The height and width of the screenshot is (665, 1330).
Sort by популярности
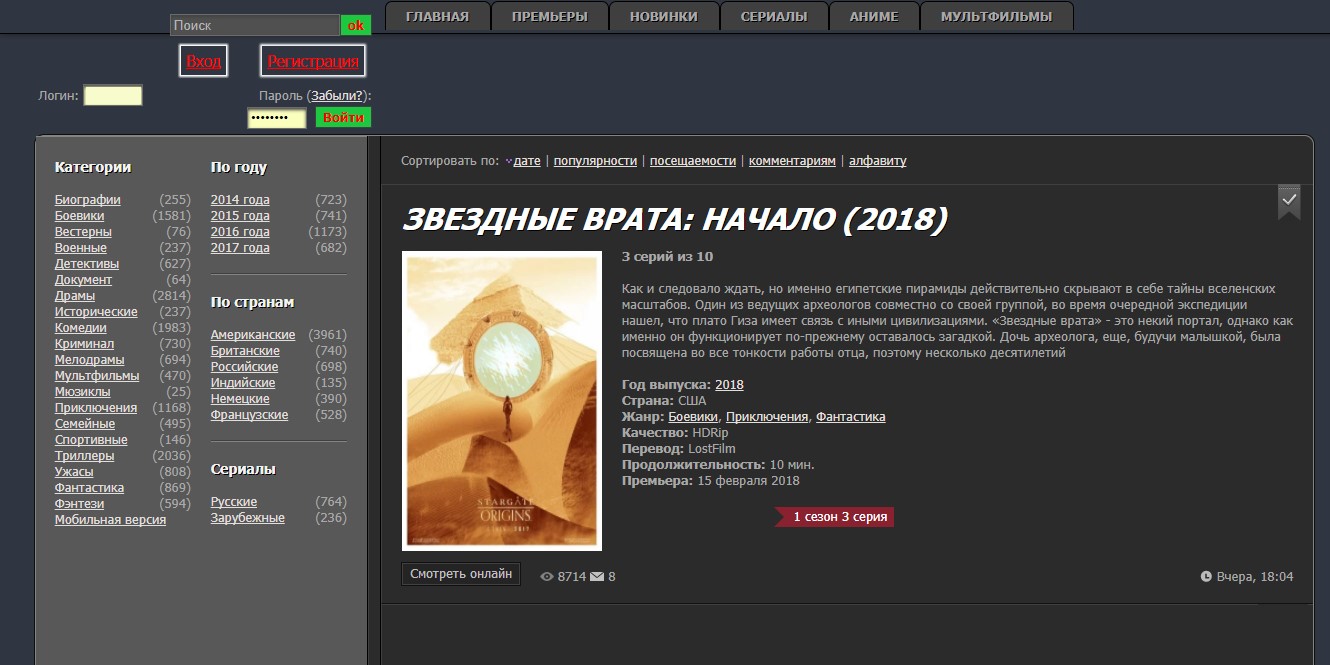click(595, 161)
